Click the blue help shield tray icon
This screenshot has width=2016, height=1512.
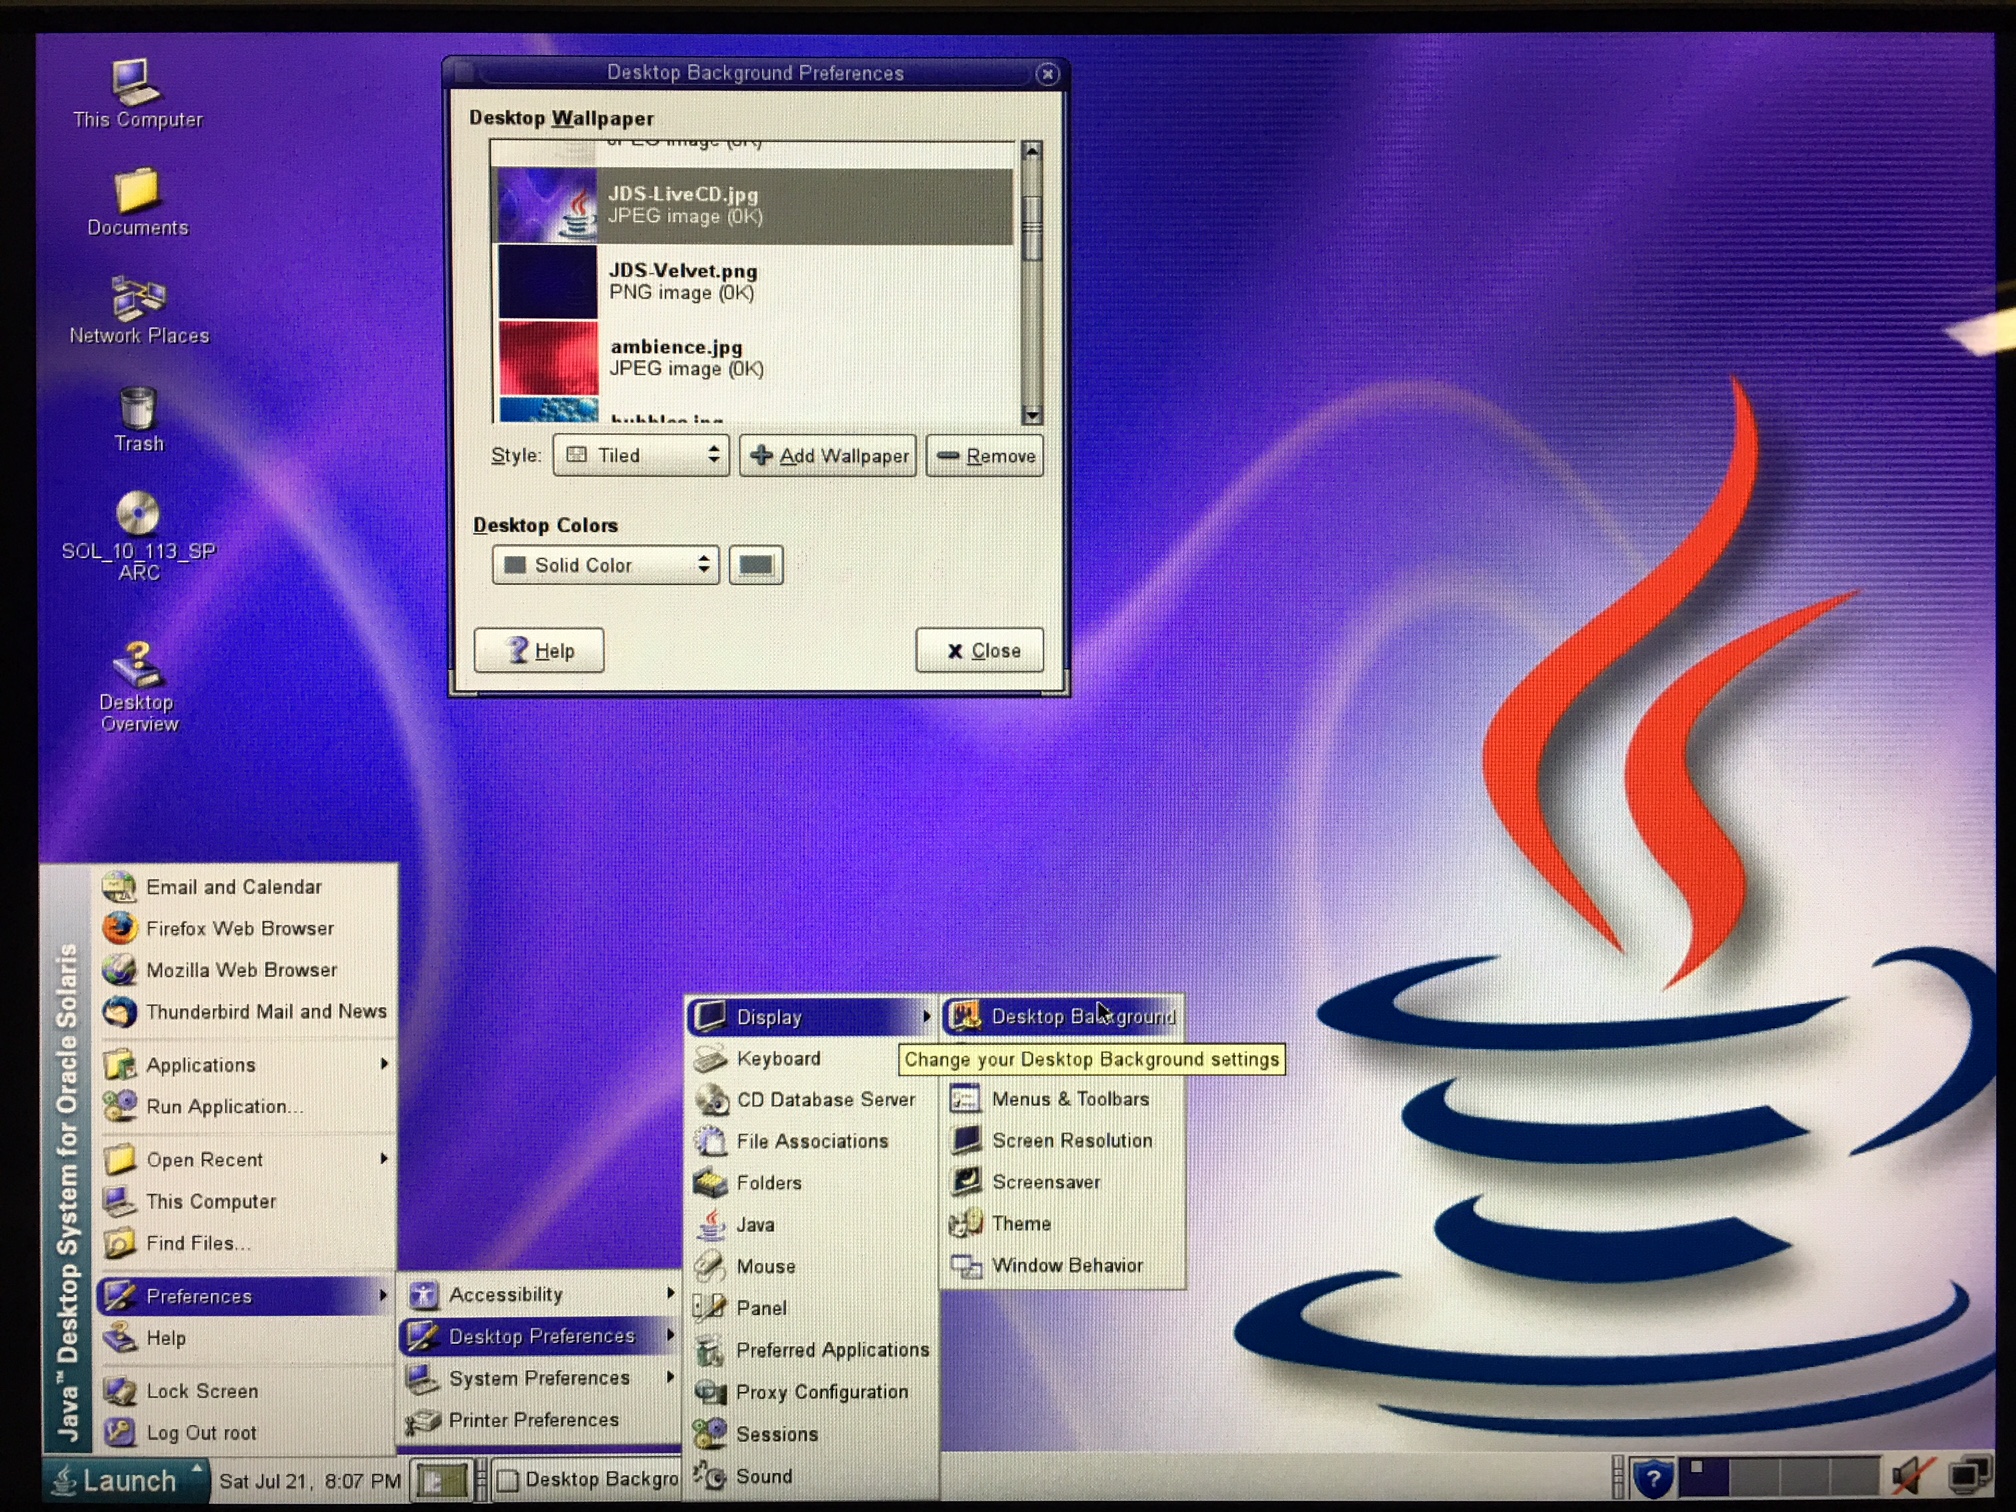tap(1652, 1477)
